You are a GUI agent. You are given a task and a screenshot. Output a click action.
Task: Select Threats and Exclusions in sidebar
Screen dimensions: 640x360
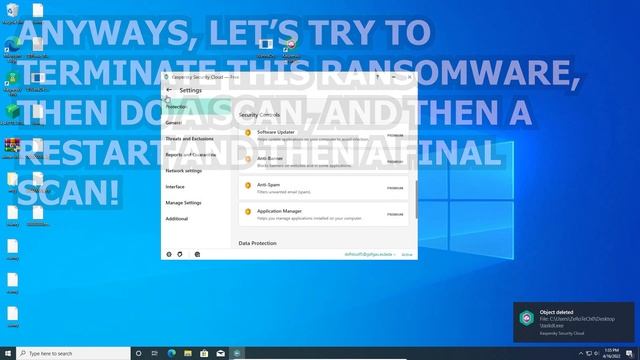point(189,139)
